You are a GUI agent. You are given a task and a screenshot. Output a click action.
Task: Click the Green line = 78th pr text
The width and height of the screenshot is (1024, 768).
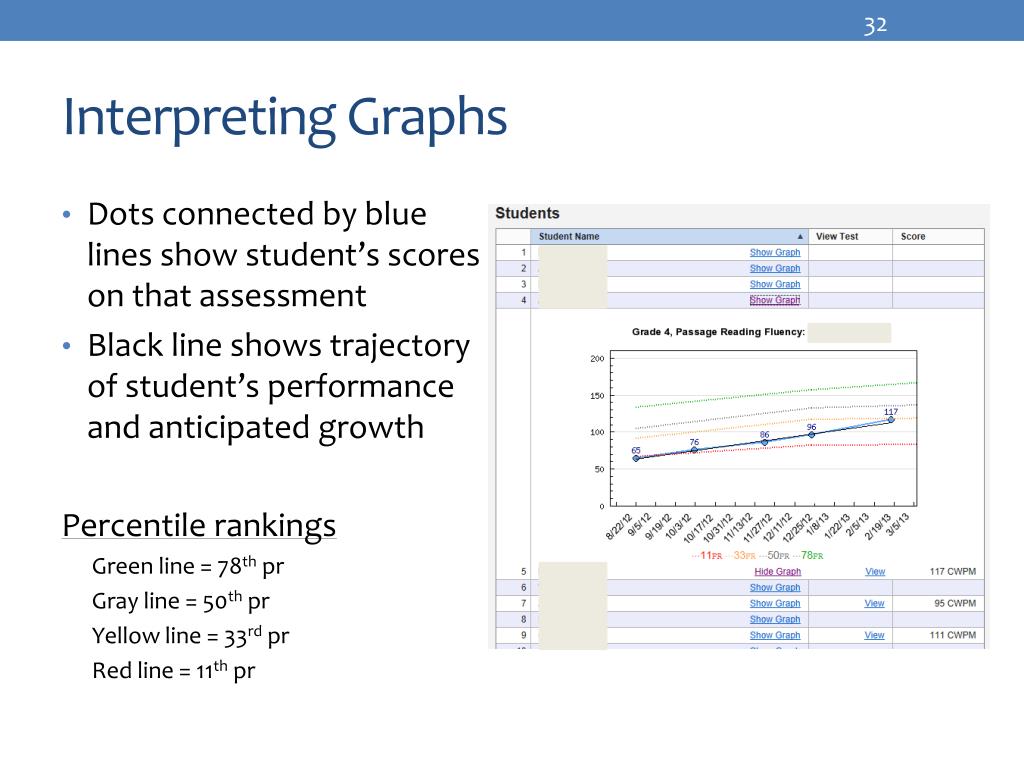click(188, 566)
